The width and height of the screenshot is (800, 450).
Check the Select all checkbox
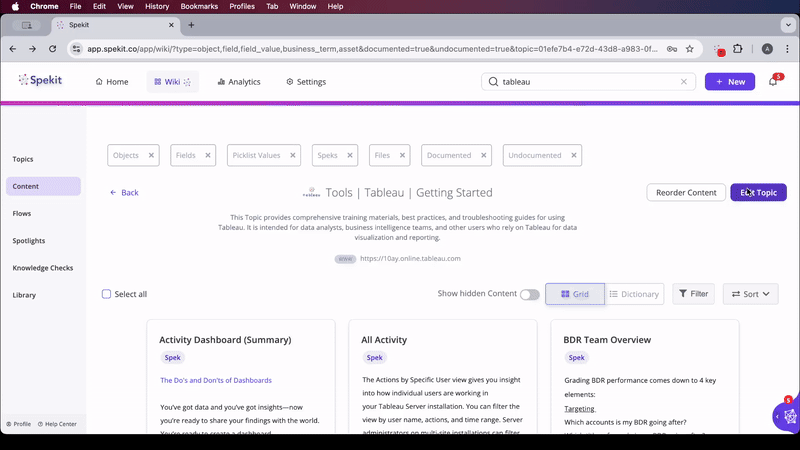[106, 294]
